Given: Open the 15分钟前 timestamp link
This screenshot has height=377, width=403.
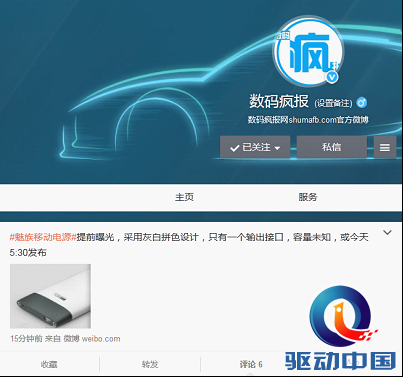Looking at the screenshot, I should tap(26, 339).
